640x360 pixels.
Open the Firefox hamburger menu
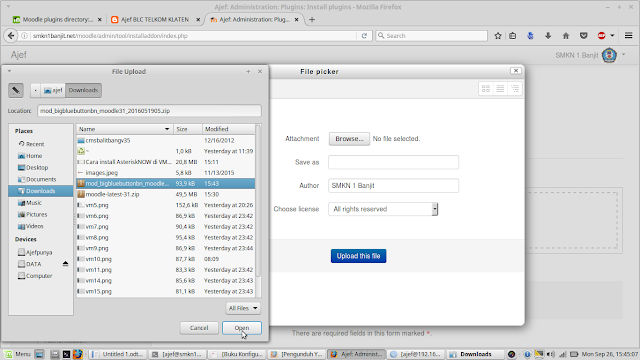629,36
